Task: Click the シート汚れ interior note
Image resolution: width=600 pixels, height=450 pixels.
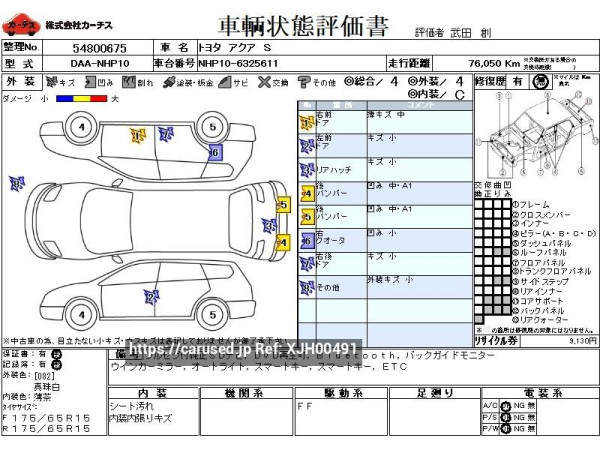Action: [x=132, y=406]
